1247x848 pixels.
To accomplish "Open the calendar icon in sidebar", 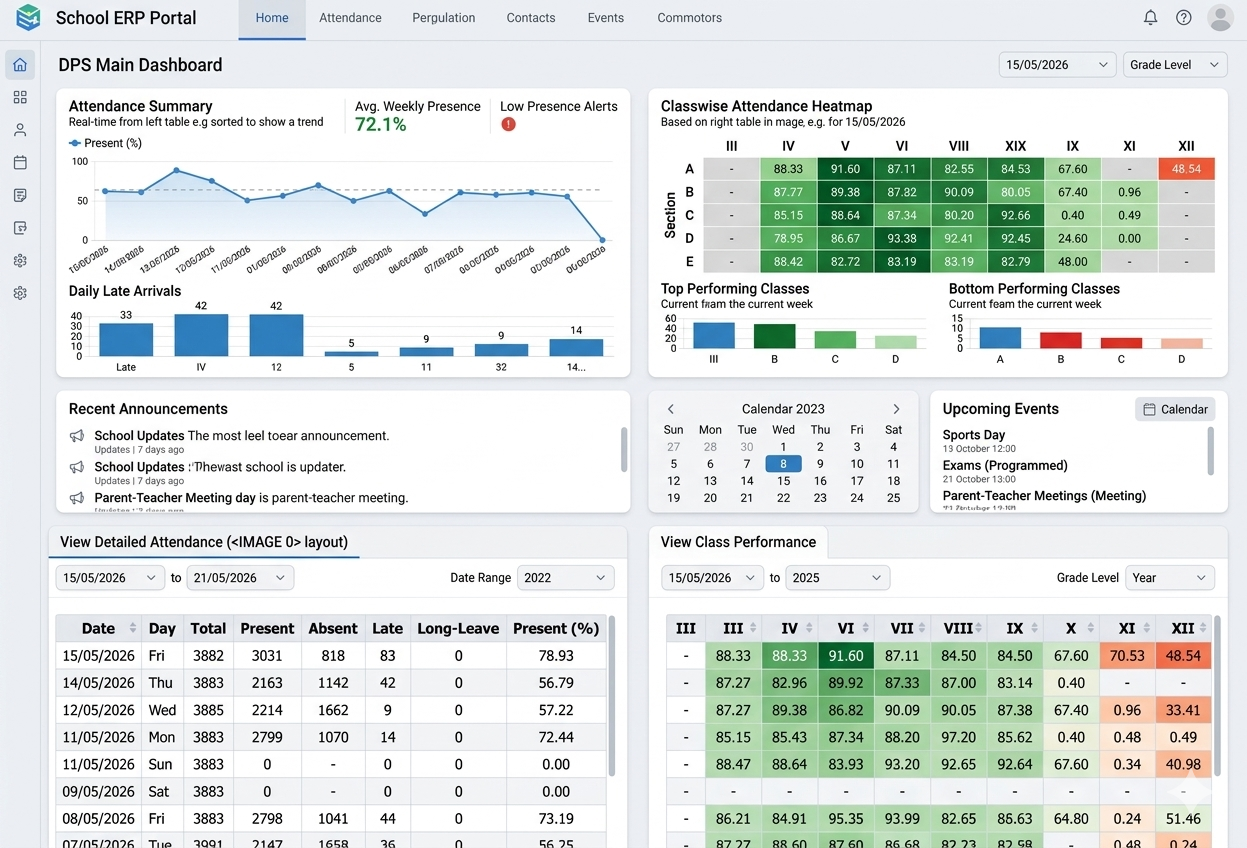I will click(x=20, y=162).
